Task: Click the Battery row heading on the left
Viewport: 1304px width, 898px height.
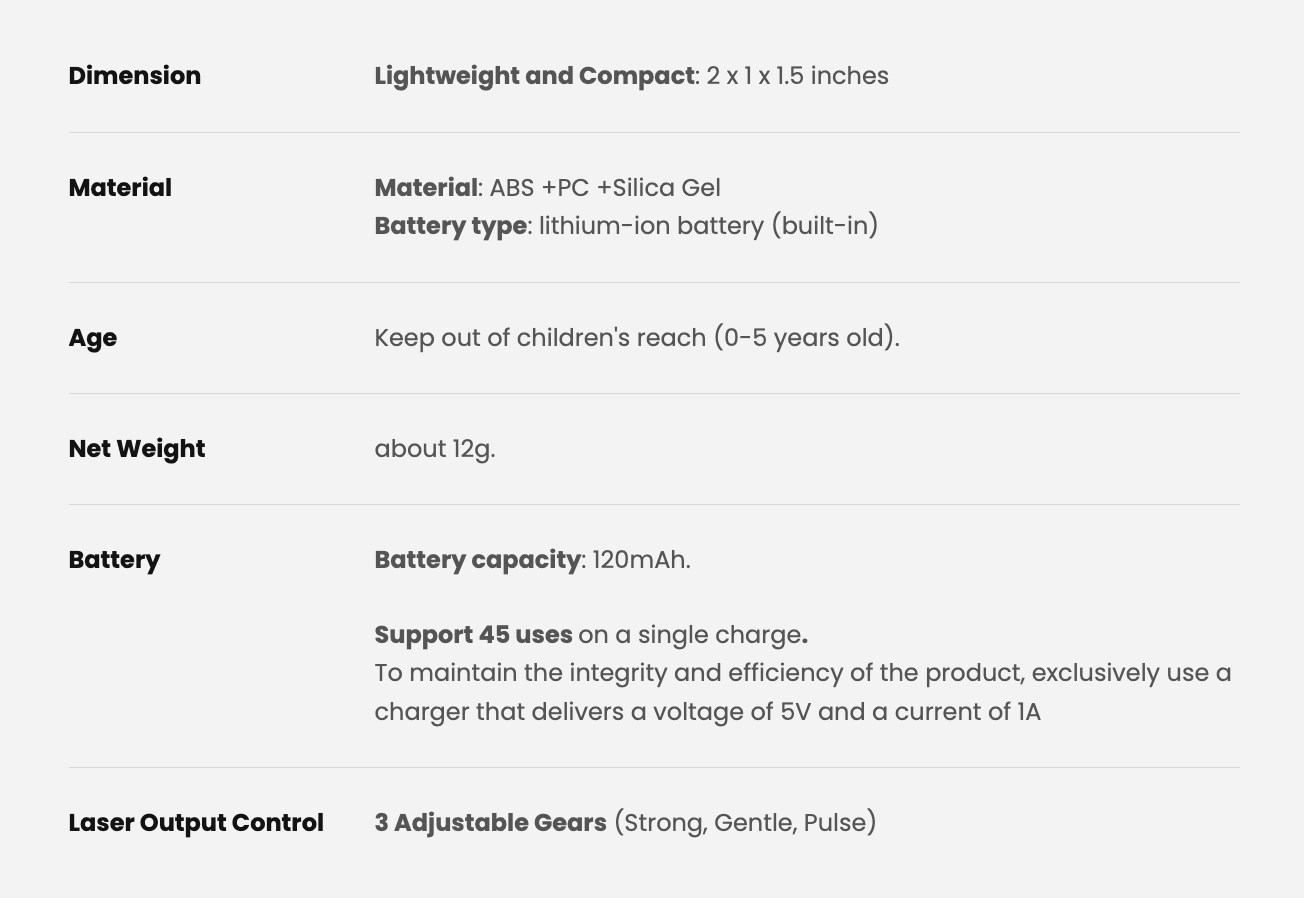Action: pyautogui.click(x=114, y=560)
